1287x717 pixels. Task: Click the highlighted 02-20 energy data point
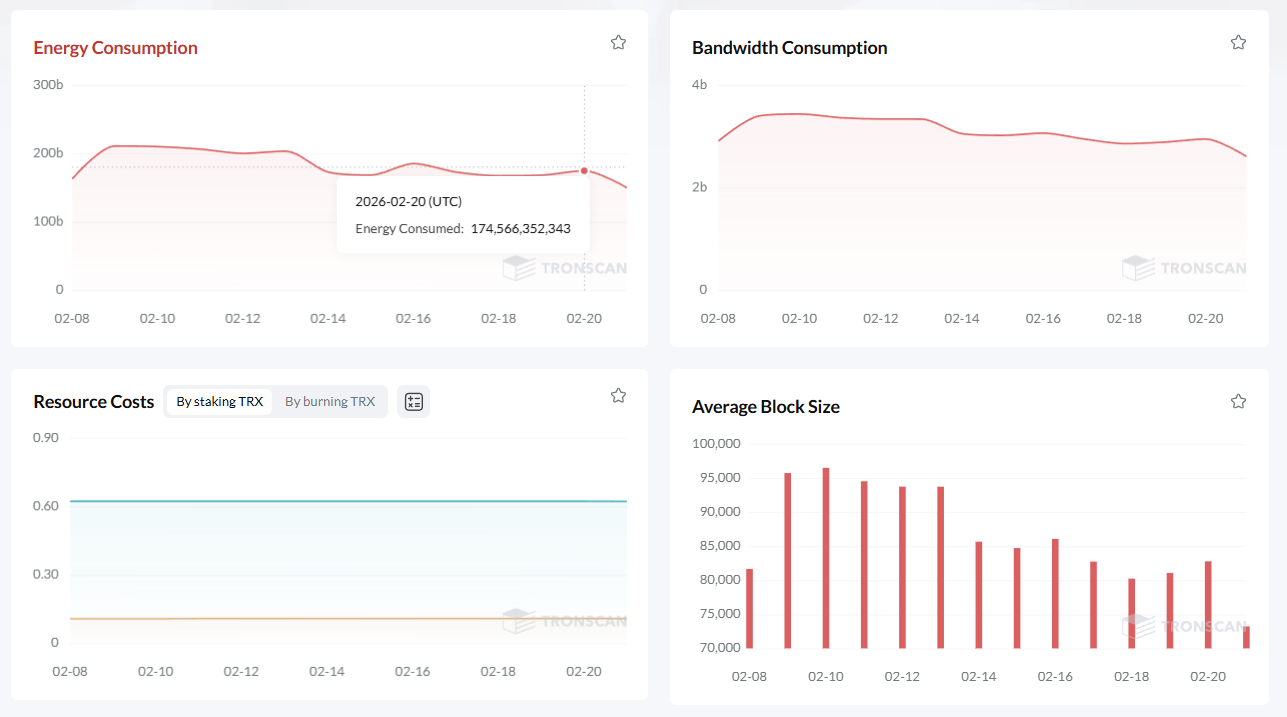pos(584,170)
